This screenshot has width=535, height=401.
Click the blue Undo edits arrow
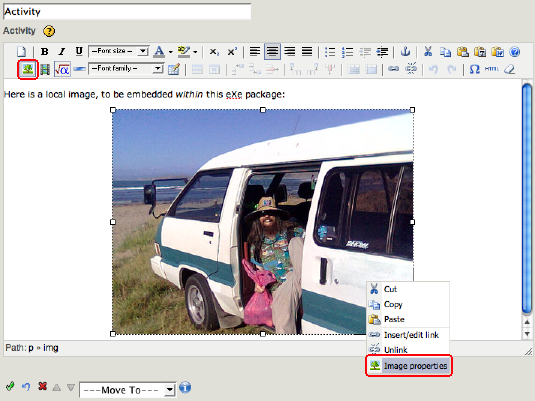tap(26, 387)
